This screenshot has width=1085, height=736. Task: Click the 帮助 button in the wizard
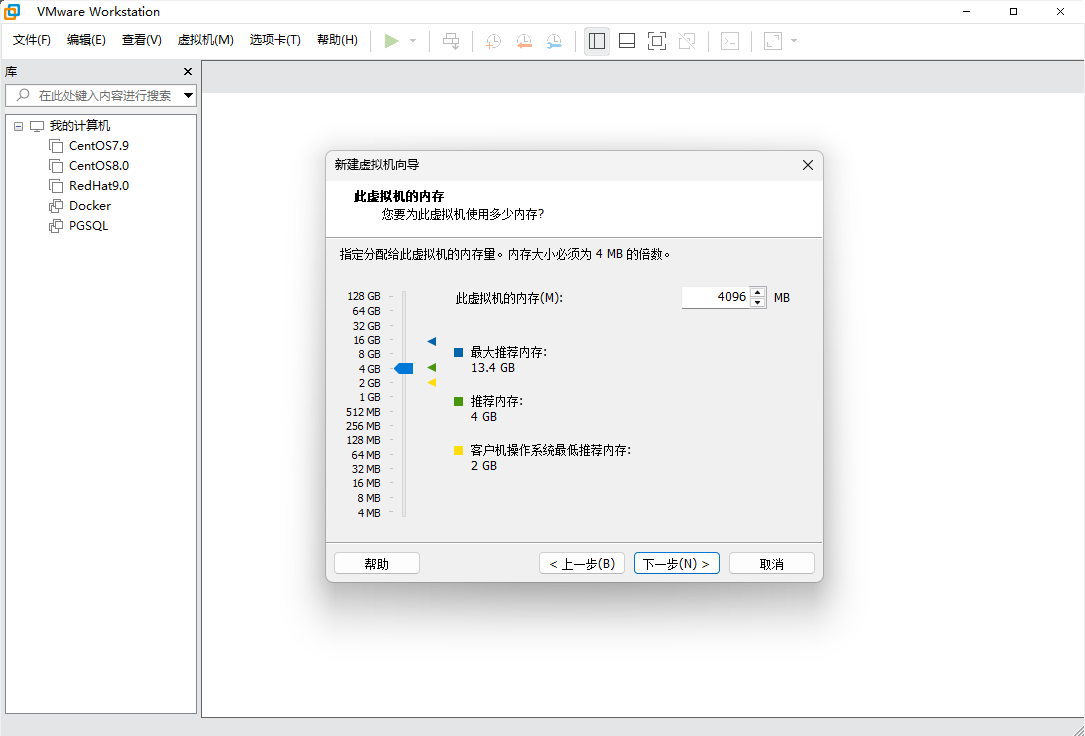pos(377,564)
